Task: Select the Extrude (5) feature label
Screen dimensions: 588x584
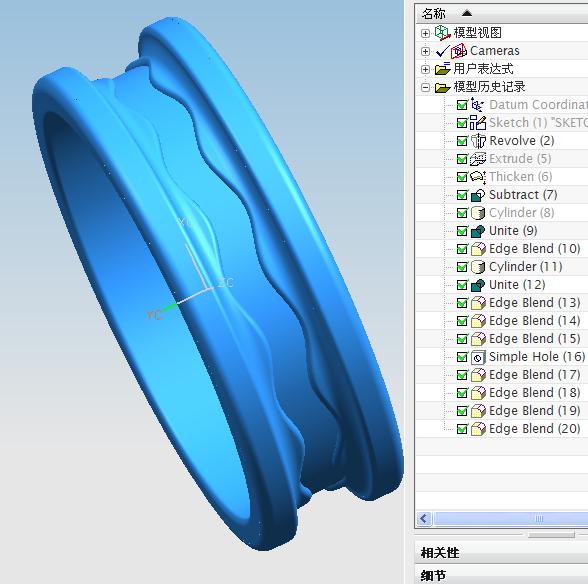Action: [x=520, y=159]
